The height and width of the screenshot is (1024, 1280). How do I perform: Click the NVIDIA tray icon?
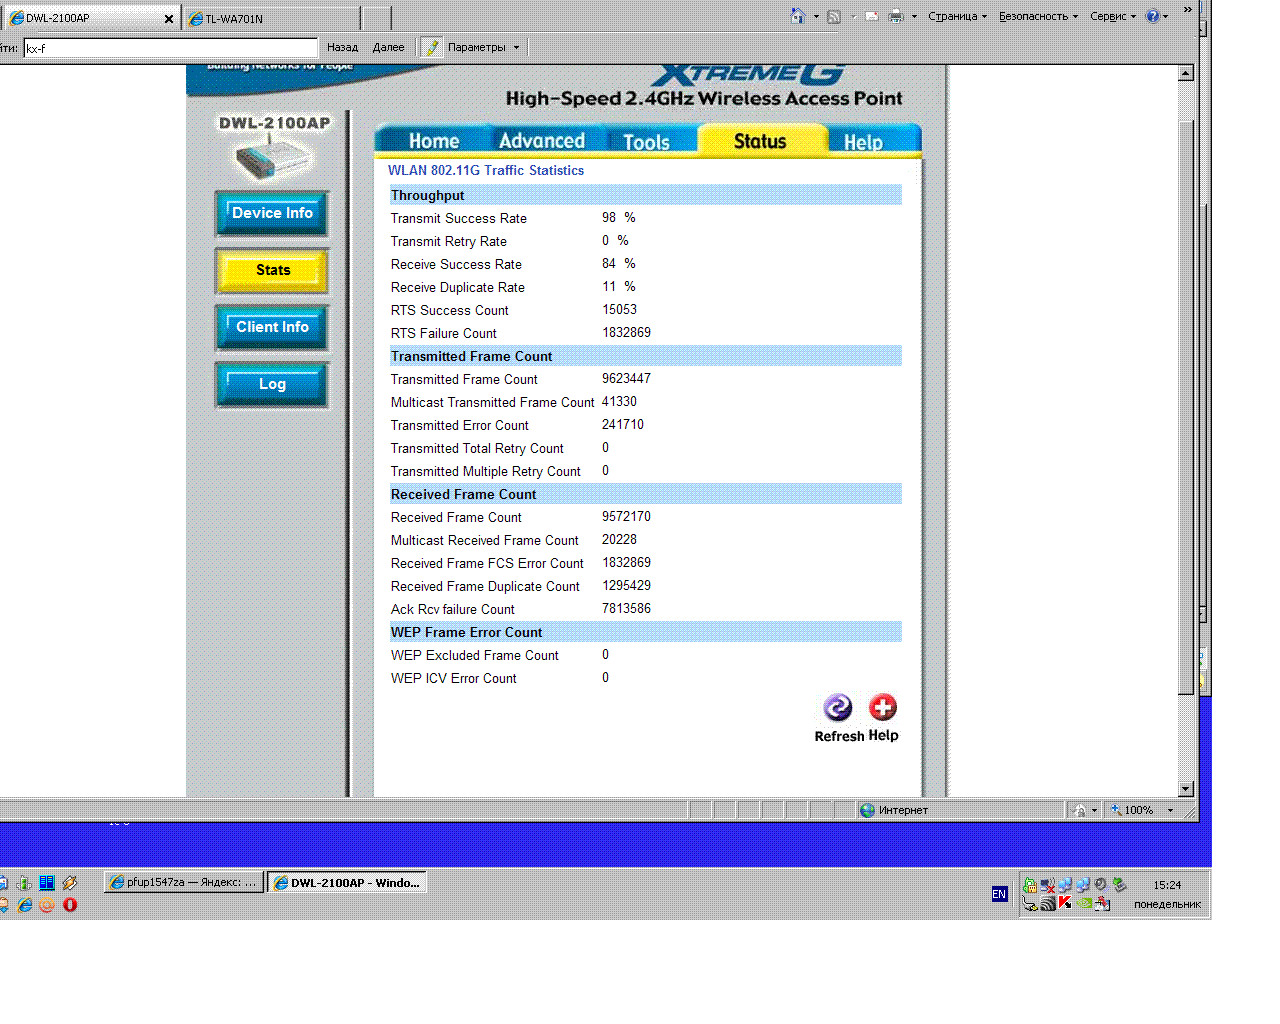[1084, 903]
